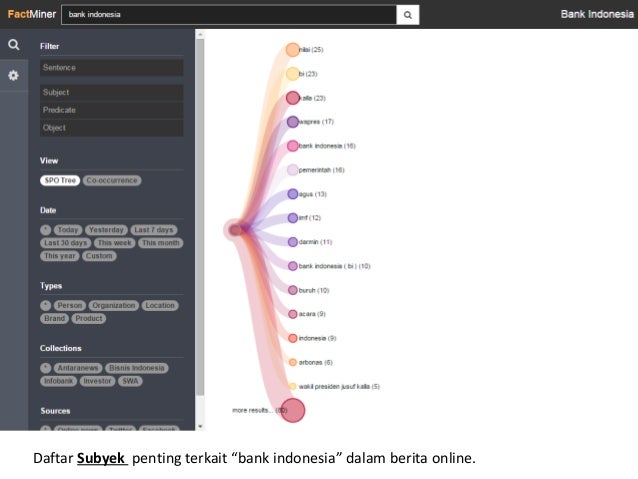Screen dimensions: 638x479
Task: Select the Yesterday date filter
Action: [106, 230]
